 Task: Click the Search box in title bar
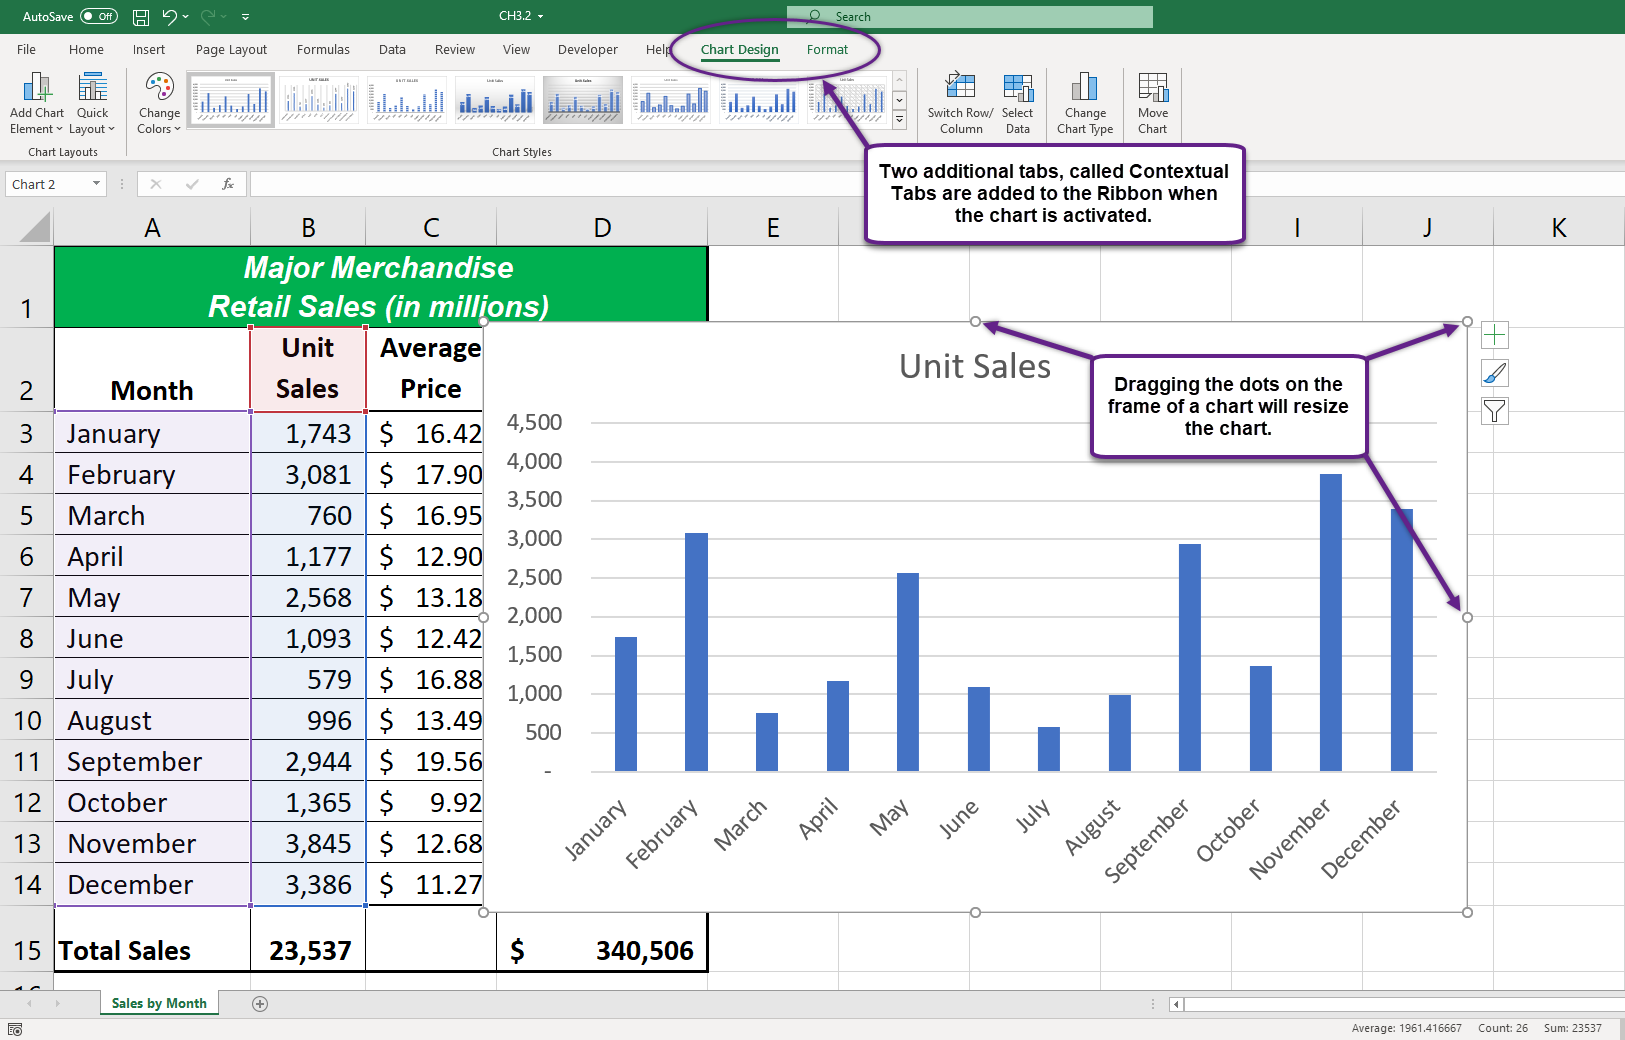point(969,16)
